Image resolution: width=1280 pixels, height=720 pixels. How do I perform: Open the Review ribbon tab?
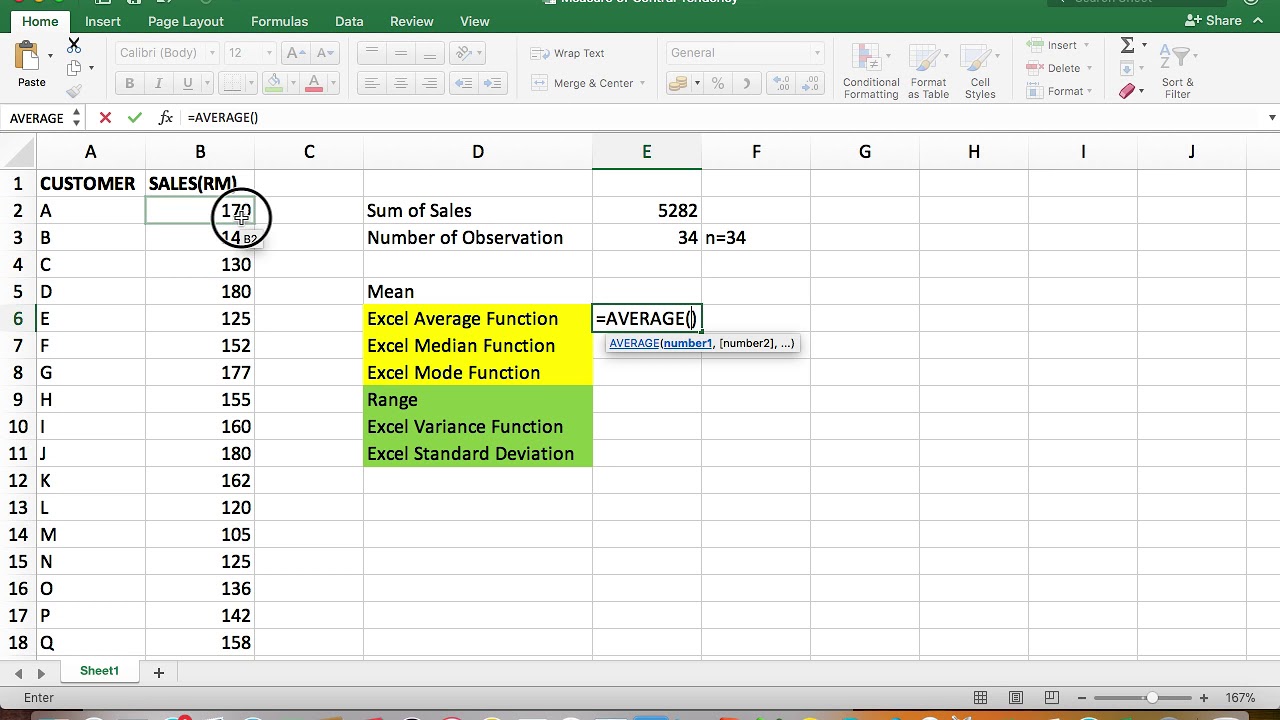pyautogui.click(x=412, y=21)
